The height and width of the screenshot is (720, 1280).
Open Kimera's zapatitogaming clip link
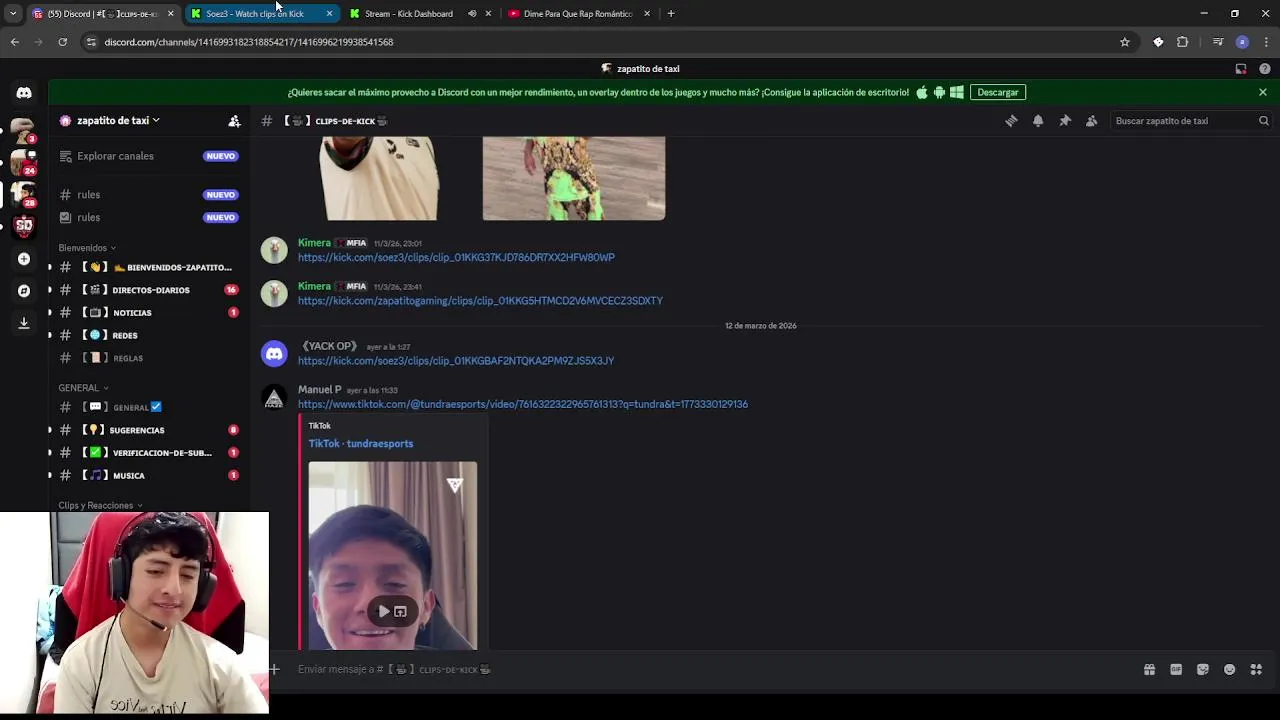click(x=480, y=301)
